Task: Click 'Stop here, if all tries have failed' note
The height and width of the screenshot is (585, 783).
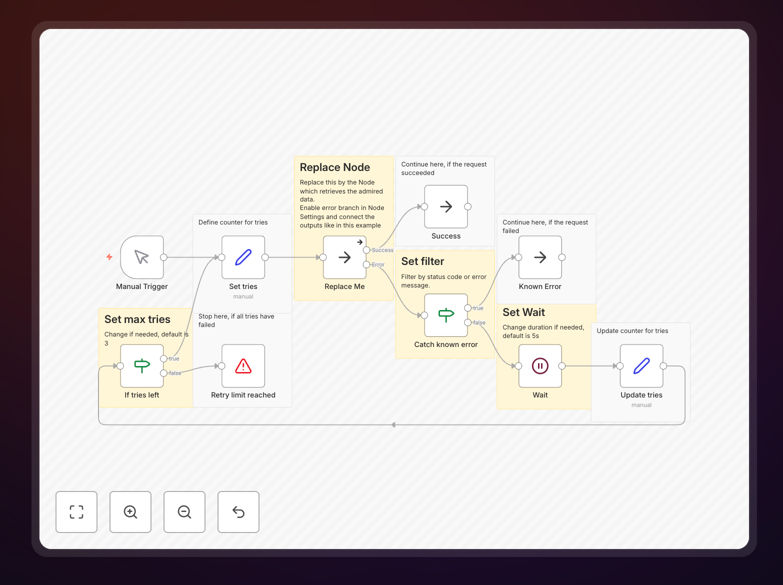Action: click(236, 320)
